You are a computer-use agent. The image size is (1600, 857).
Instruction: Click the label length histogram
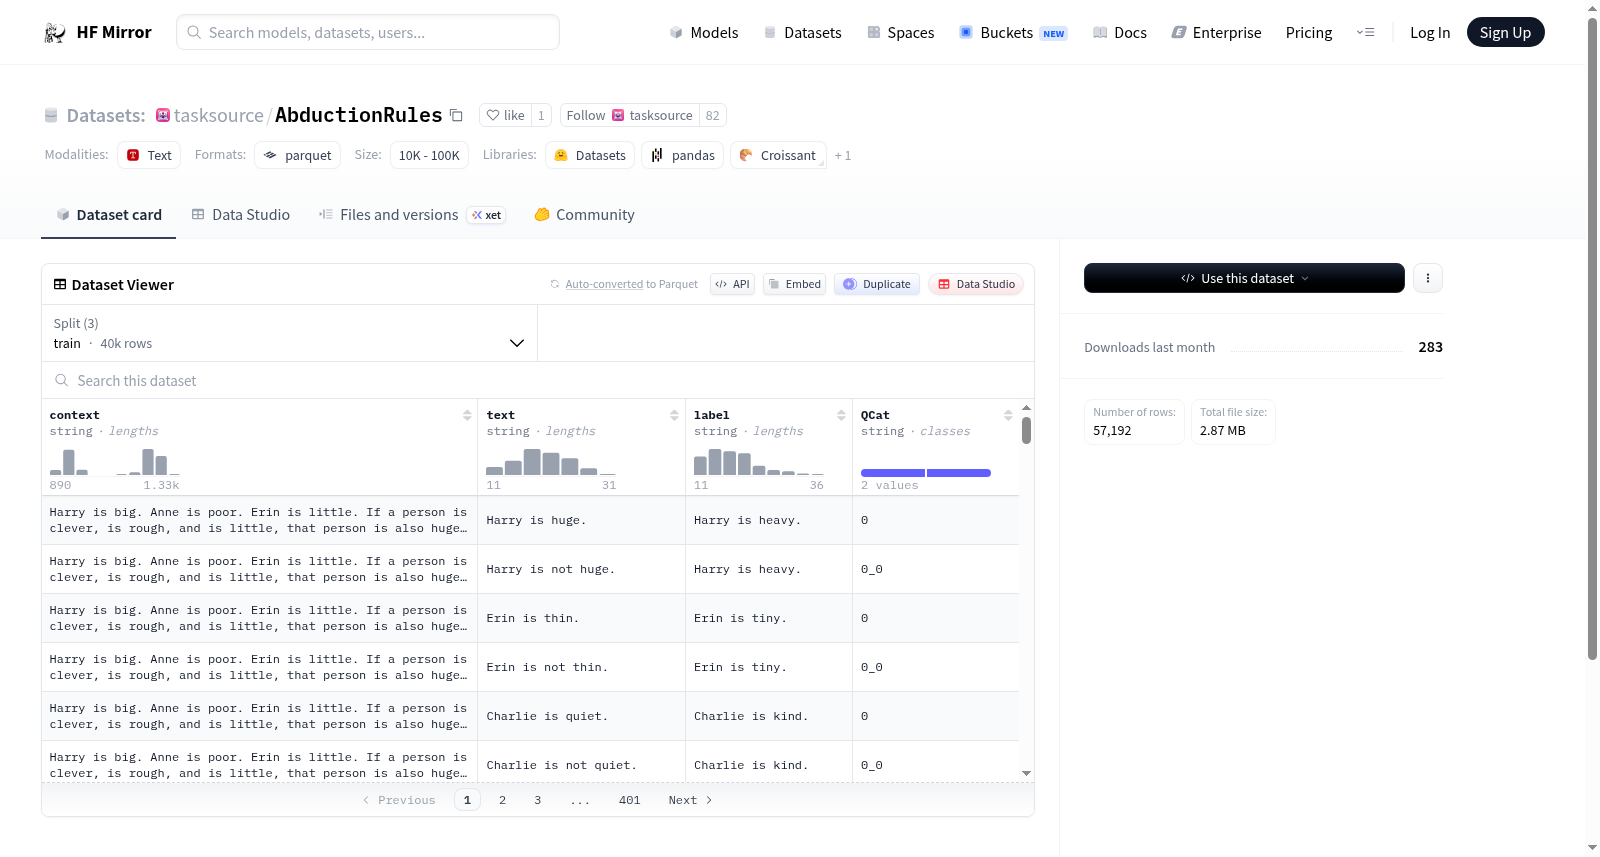pos(758,462)
